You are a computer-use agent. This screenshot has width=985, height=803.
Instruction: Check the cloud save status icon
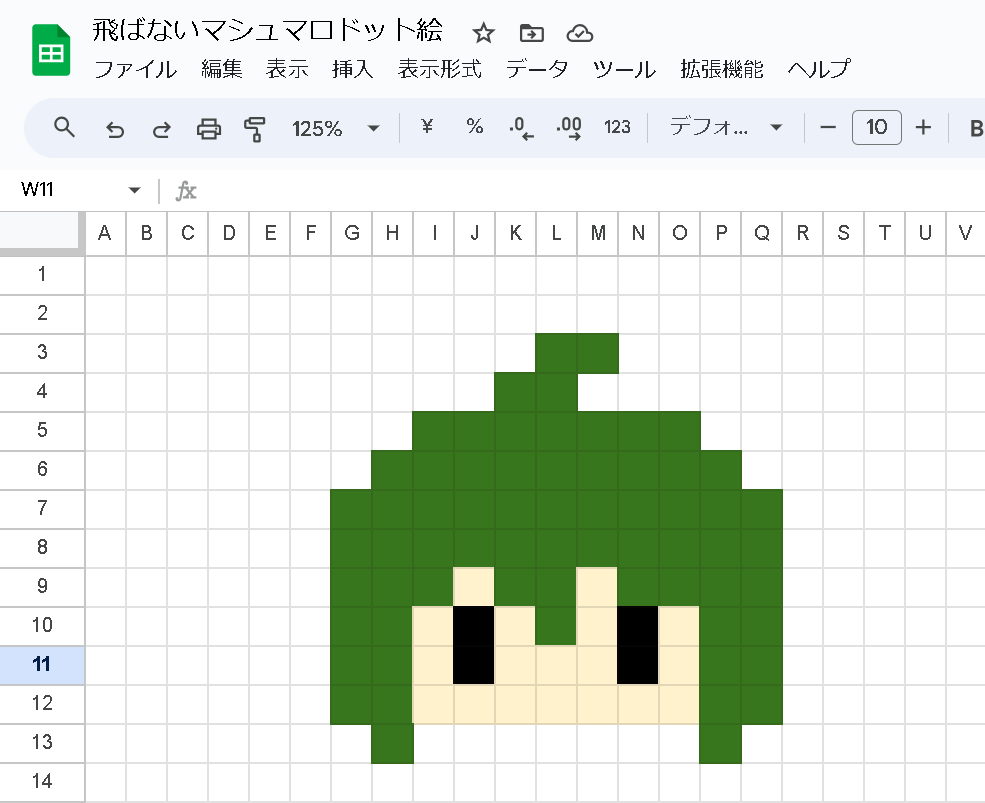tap(579, 33)
